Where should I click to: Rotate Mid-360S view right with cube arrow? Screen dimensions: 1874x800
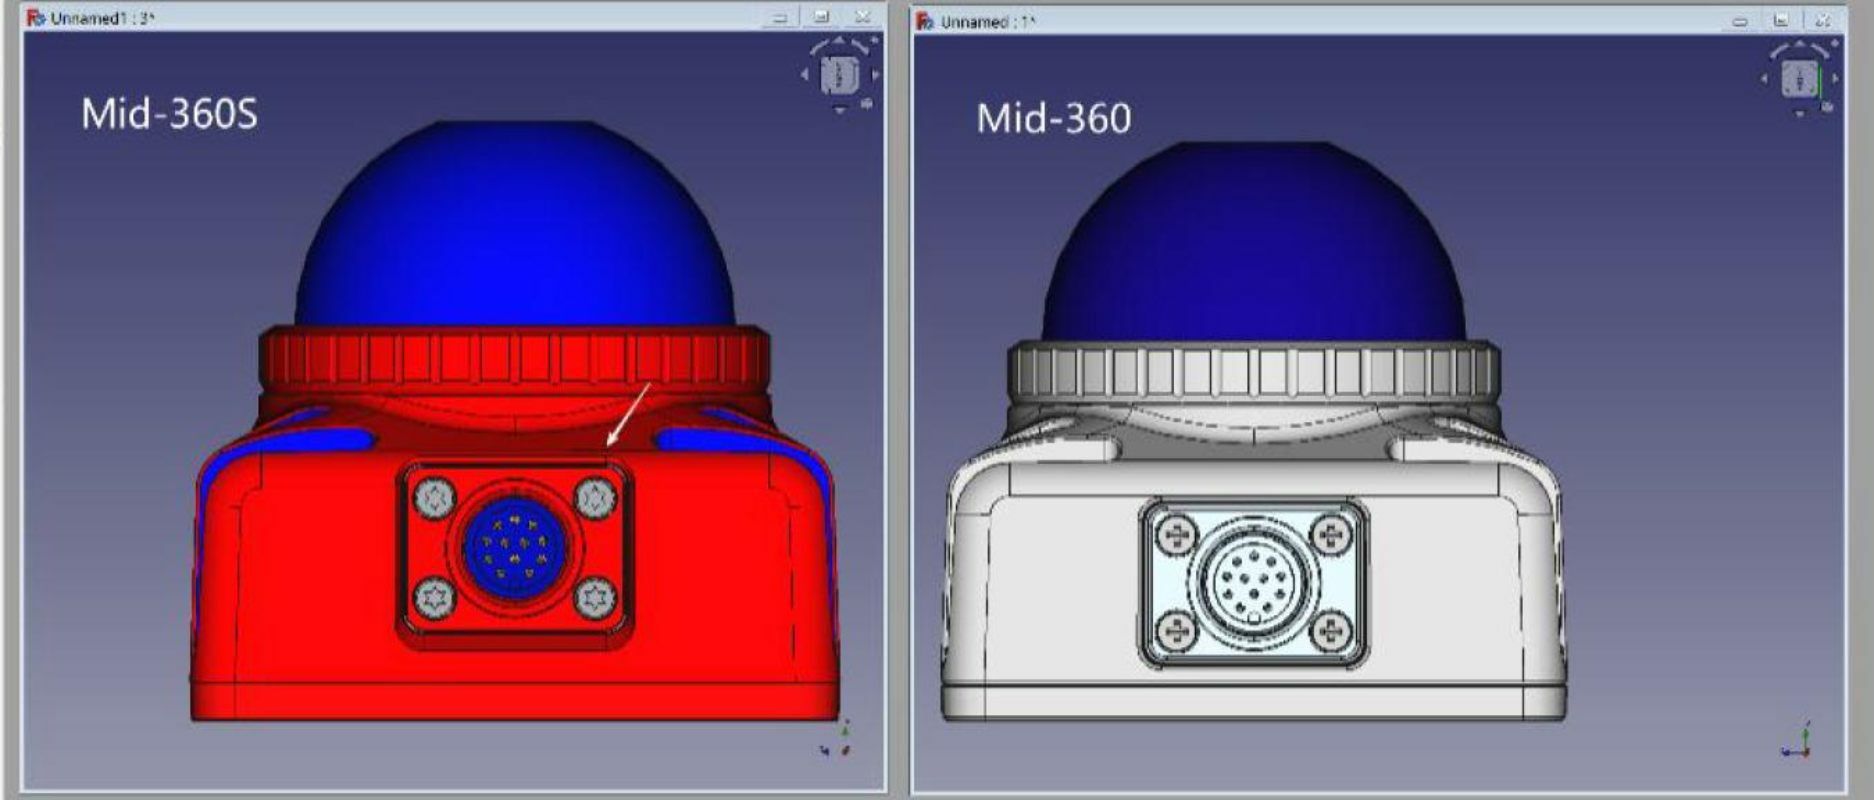click(x=876, y=75)
